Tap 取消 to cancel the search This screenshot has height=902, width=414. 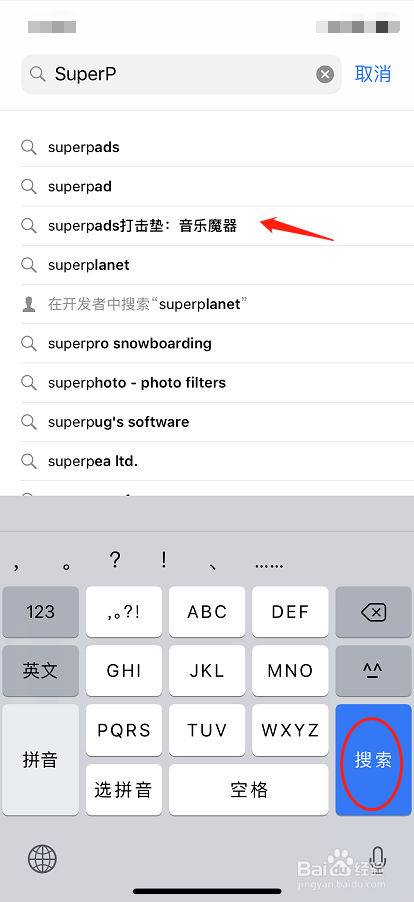point(373,74)
